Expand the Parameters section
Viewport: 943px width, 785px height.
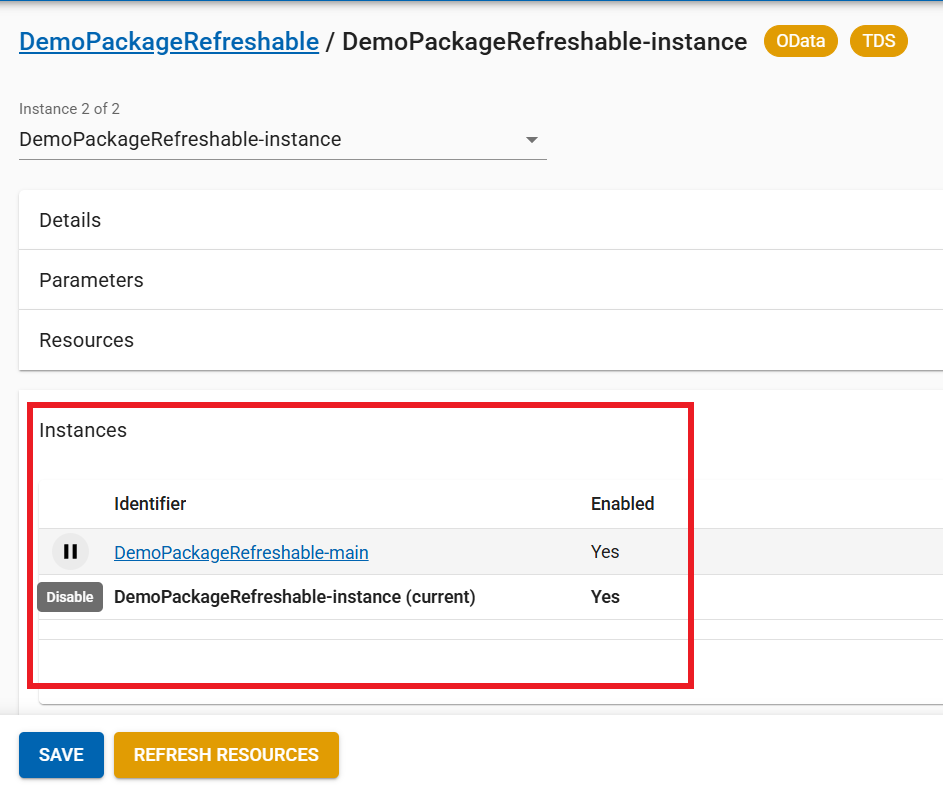click(91, 280)
